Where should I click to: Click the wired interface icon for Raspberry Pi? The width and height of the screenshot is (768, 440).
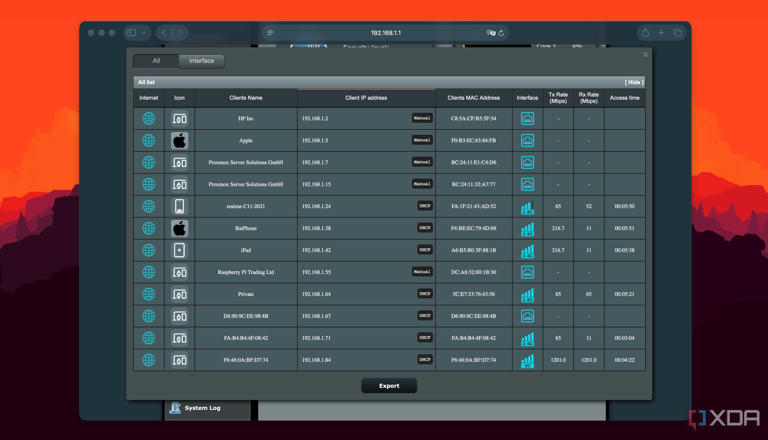(x=527, y=272)
